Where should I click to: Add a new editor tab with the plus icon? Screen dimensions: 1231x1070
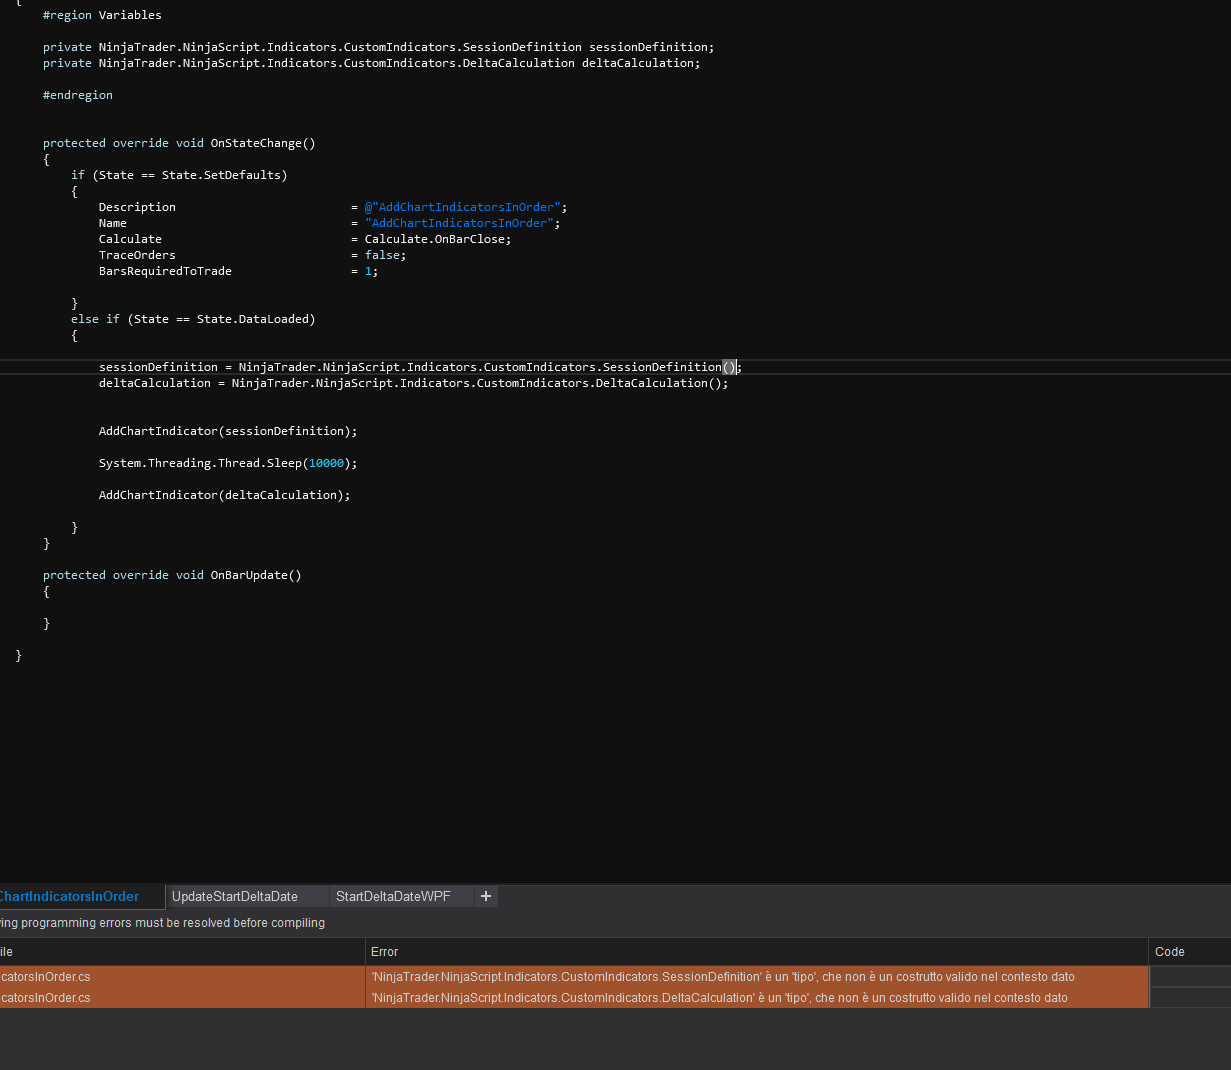coord(486,896)
